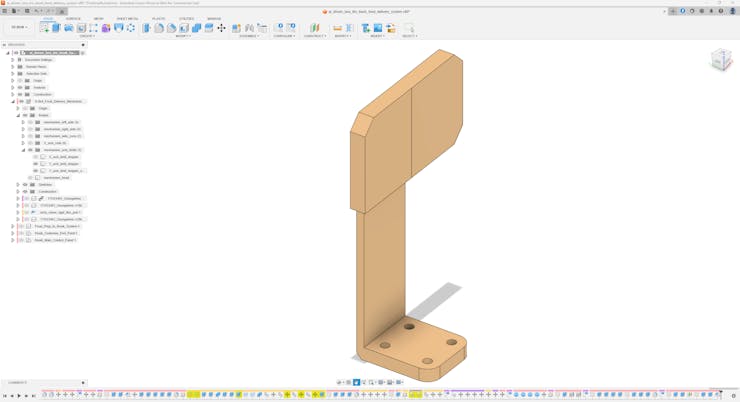Screen dimensions: 740x402
Task: Open the MODIFY menu label
Action: click(183, 36)
